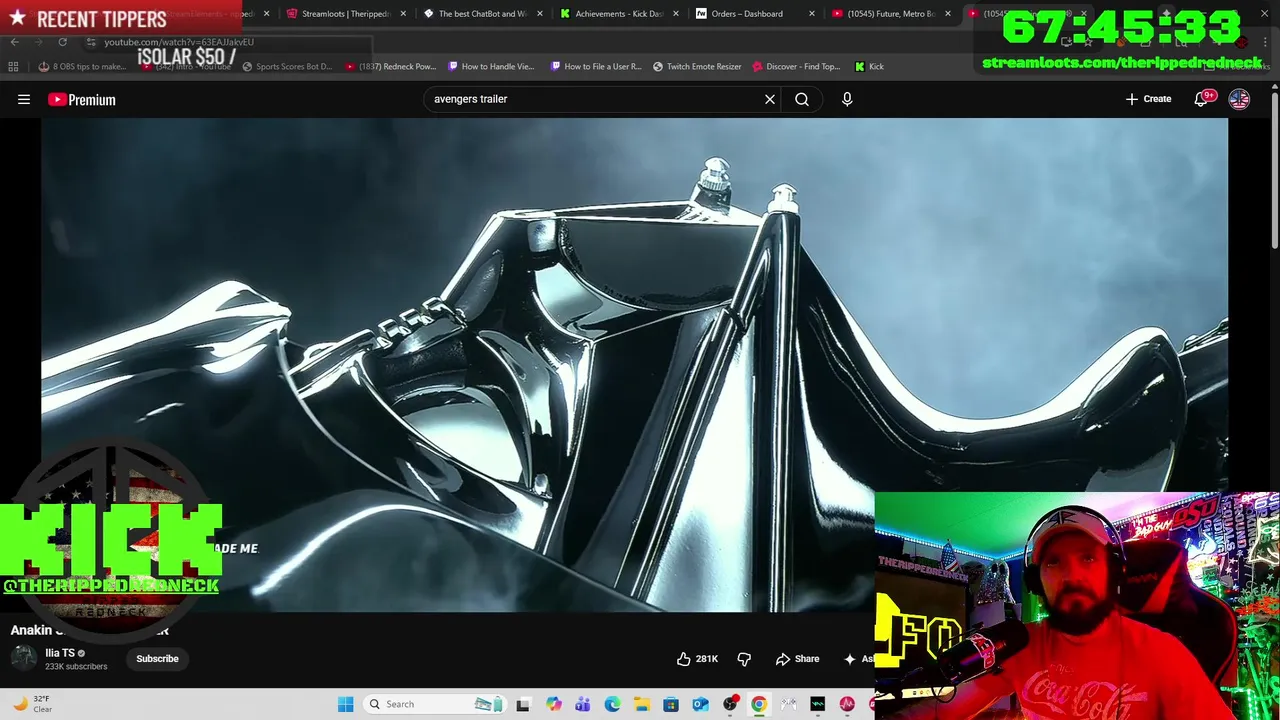
Task: Open 'Discover - Find Top...' bookmark
Action: pos(795,67)
